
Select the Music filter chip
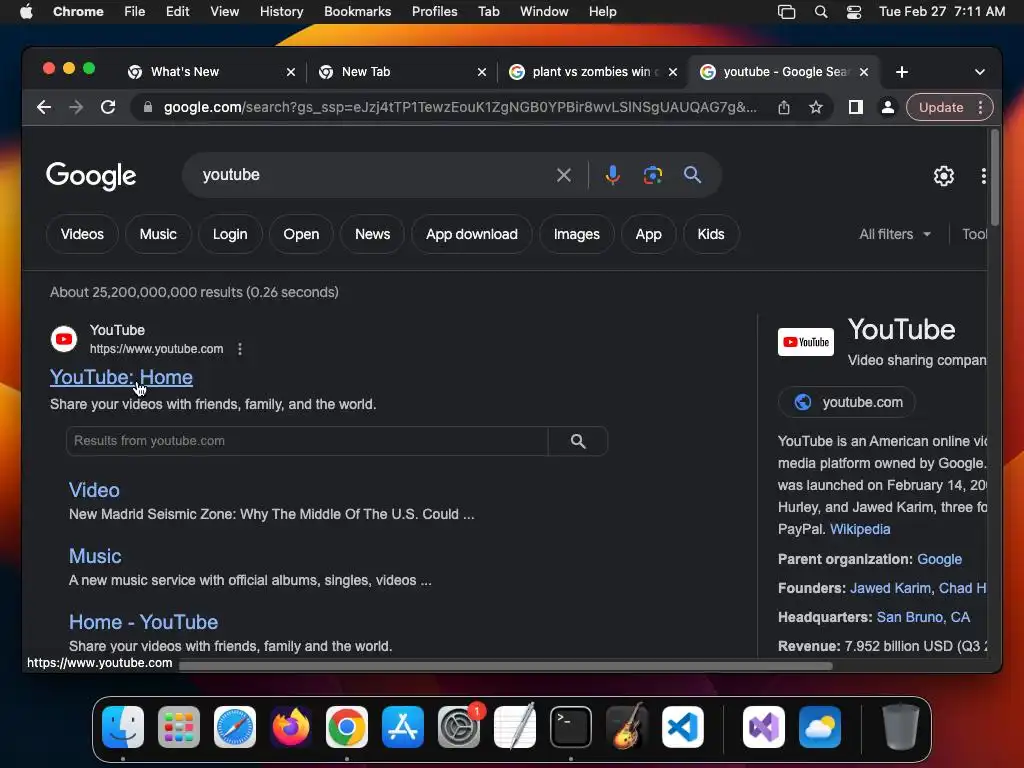tap(158, 234)
